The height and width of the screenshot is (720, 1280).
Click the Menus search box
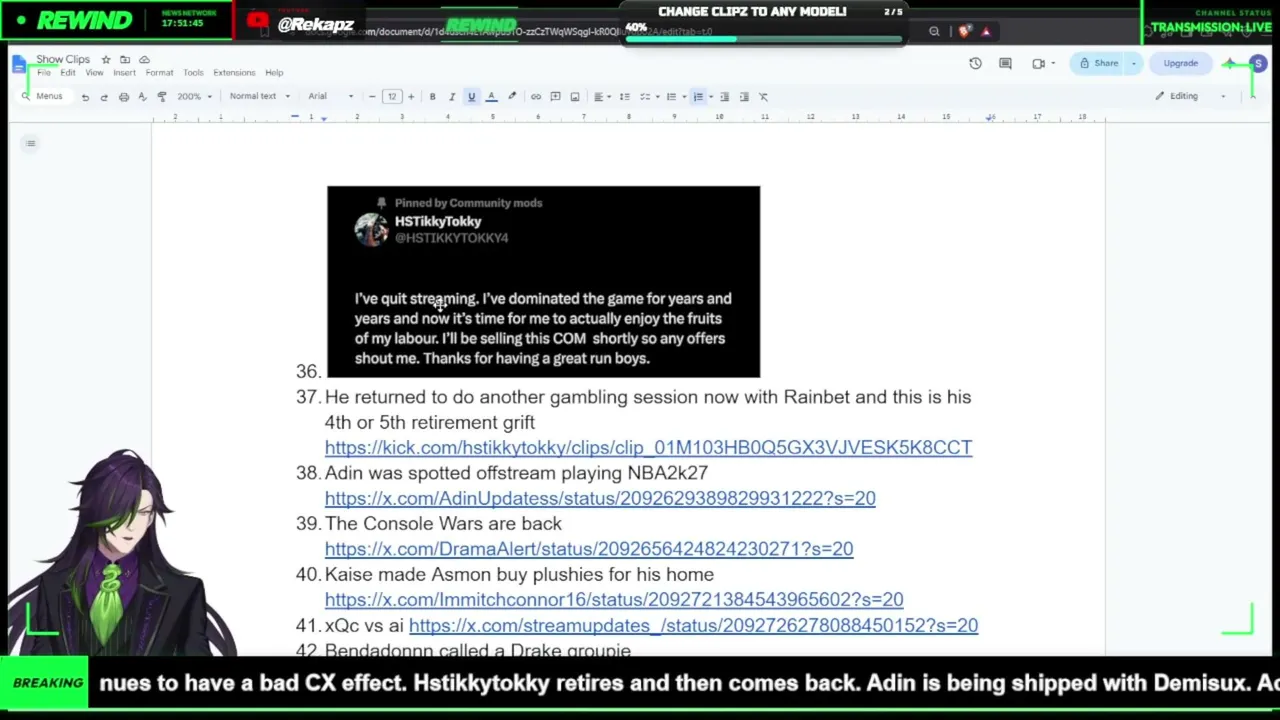[43, 97]
